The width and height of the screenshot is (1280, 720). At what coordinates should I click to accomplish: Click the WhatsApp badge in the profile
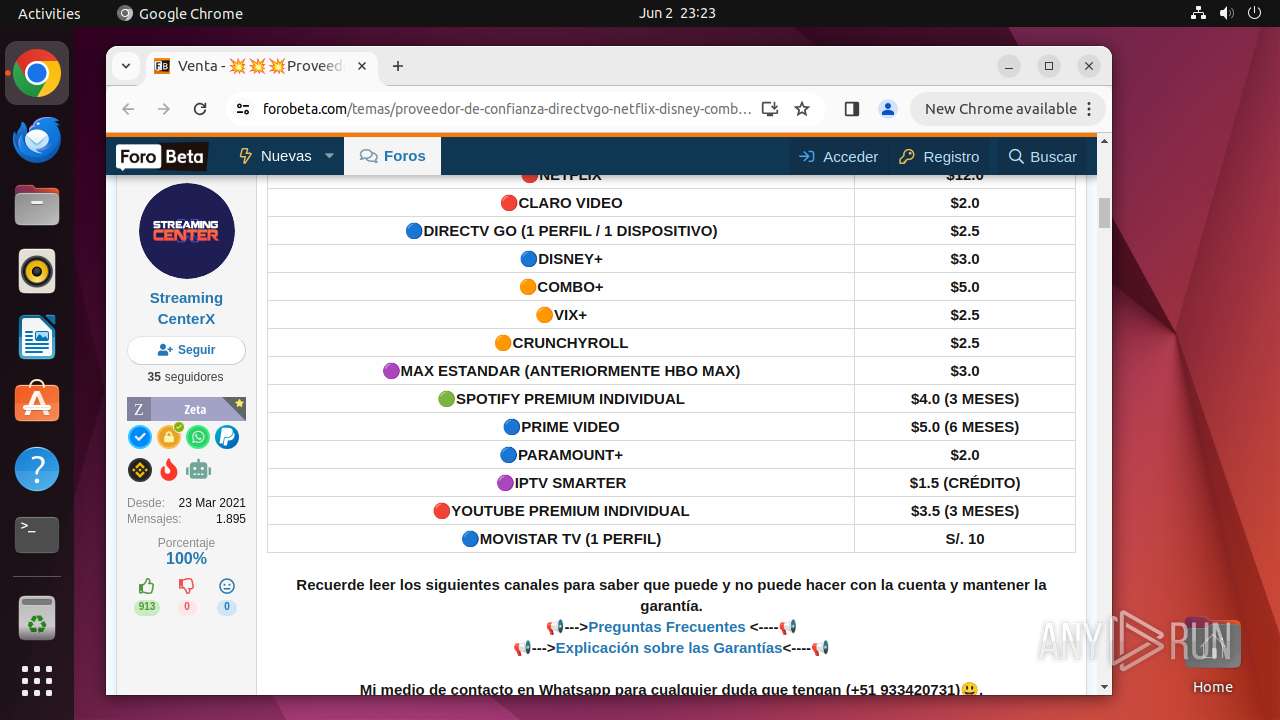click(x=198, y=437)
